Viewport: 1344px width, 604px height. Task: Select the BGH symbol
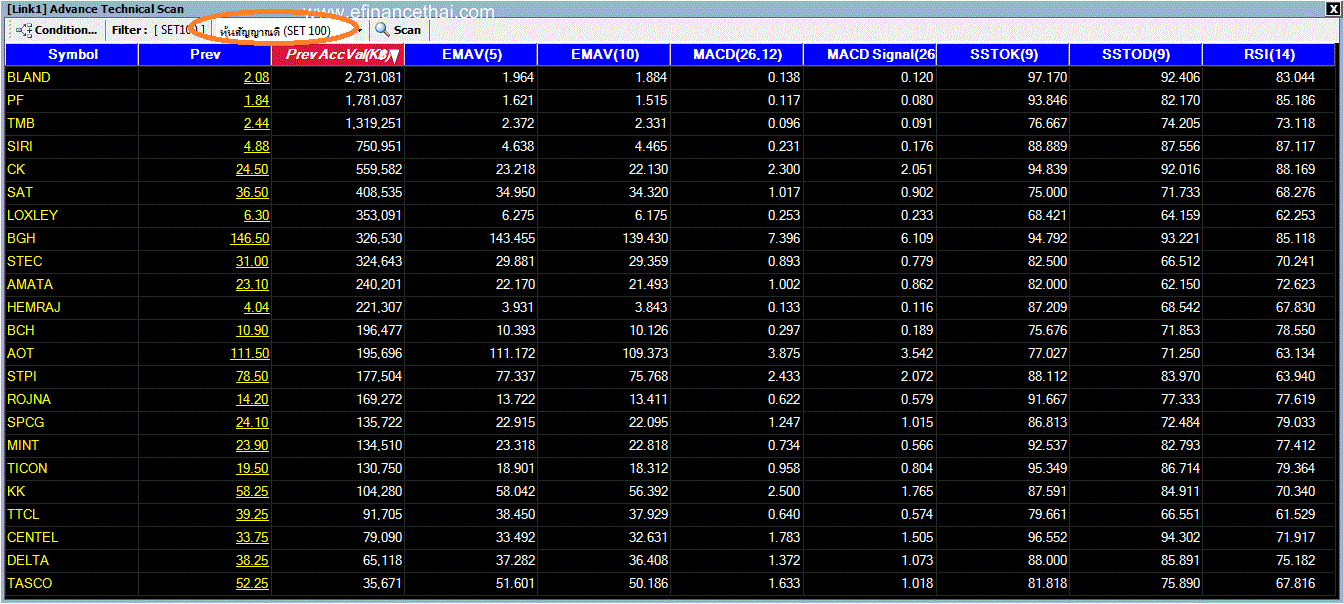(x=20, y=238)
